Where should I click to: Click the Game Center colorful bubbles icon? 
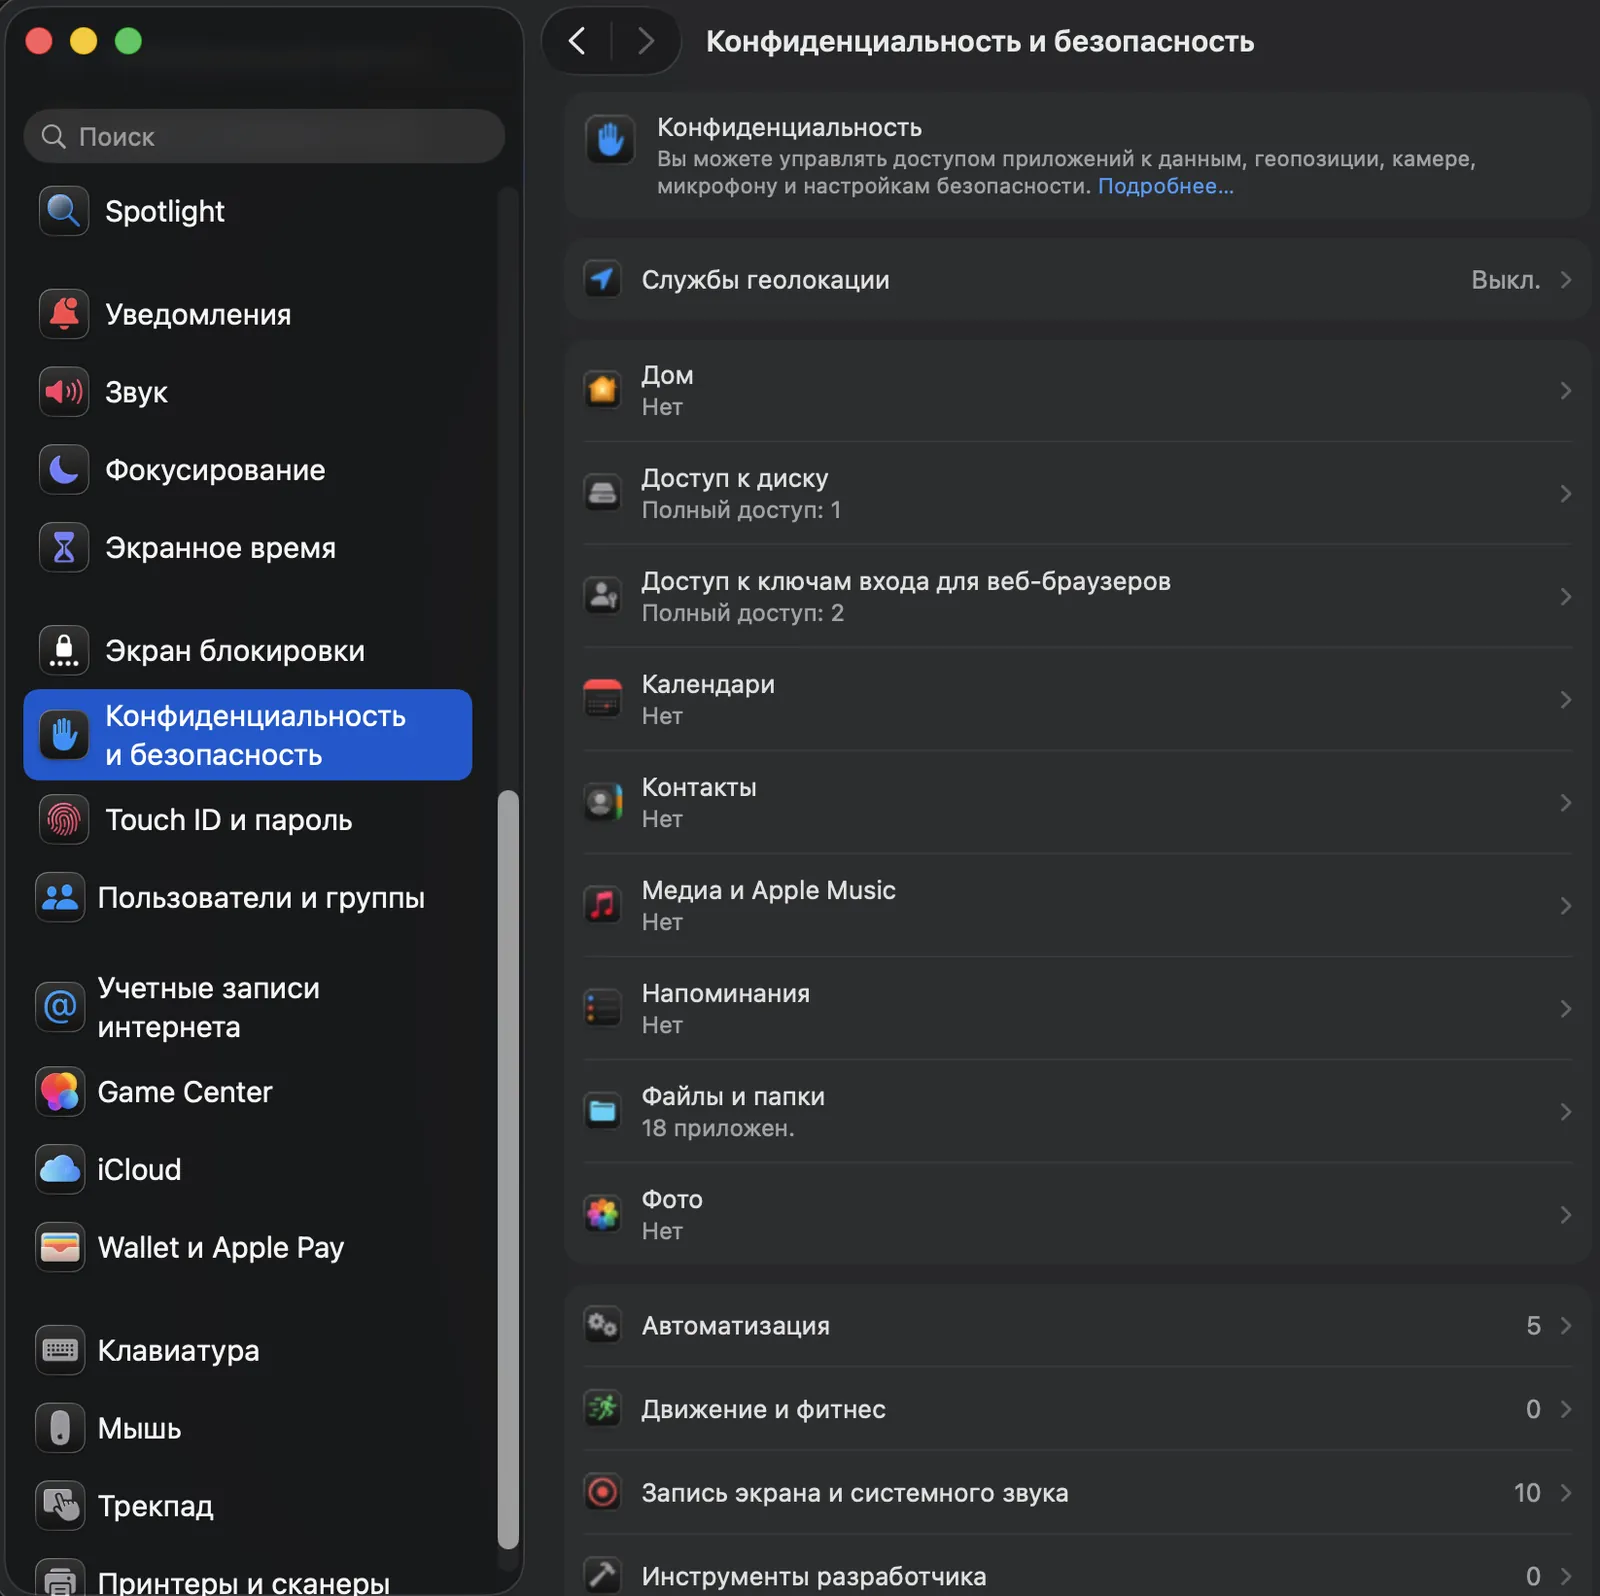click(60, 1092)
